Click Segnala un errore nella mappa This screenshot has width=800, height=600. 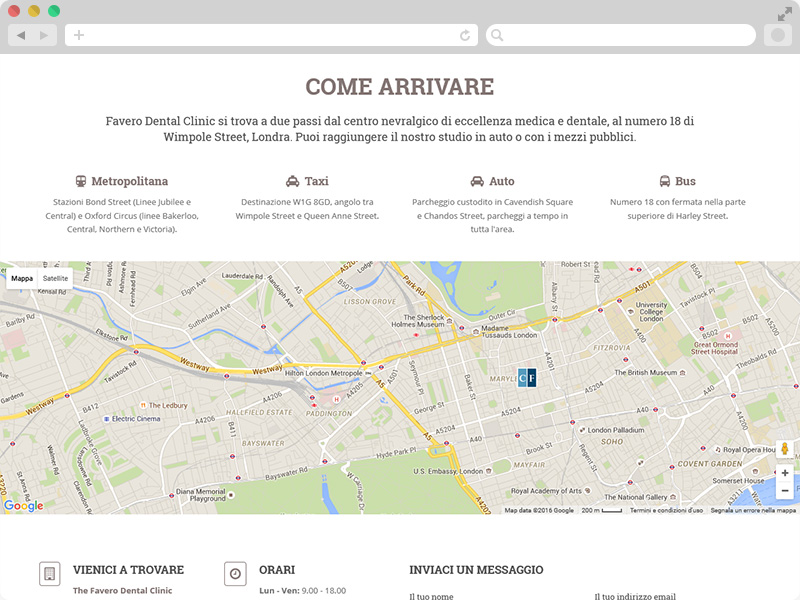point(753,510)
